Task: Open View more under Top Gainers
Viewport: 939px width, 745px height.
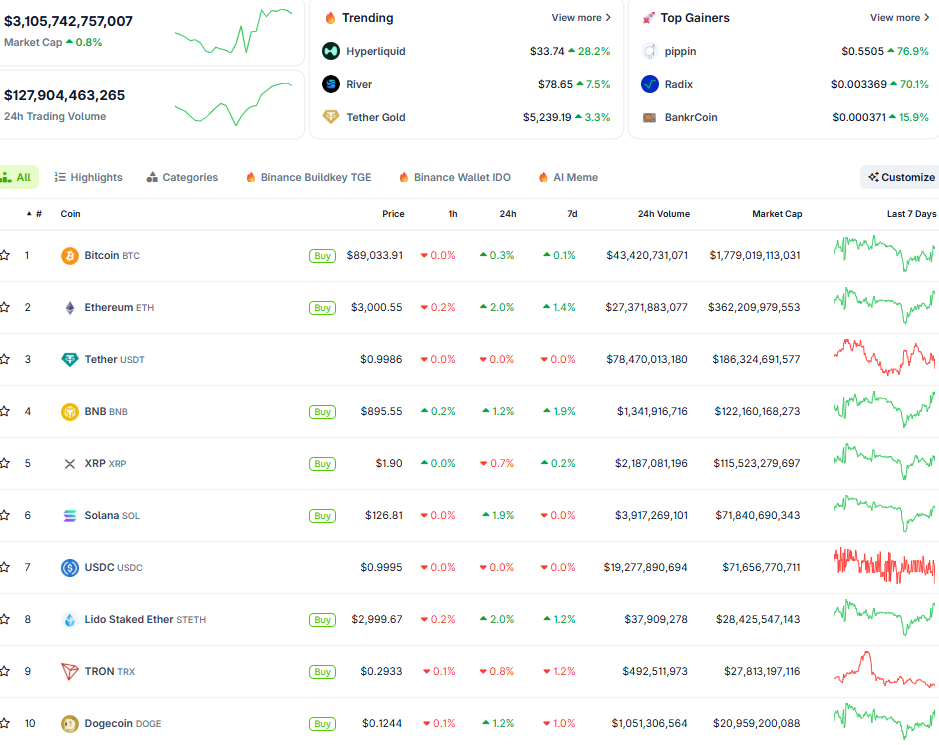Action: 897,17
